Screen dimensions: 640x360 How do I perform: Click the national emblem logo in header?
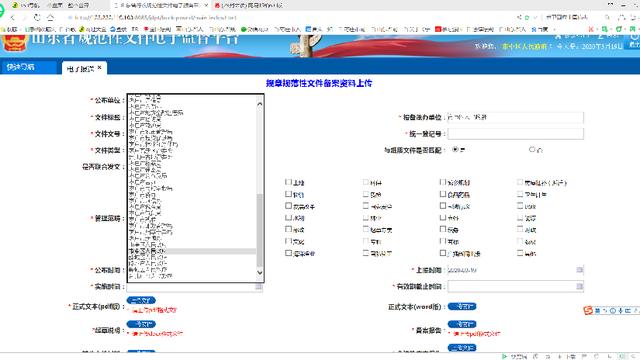click(x=15, y=43)
